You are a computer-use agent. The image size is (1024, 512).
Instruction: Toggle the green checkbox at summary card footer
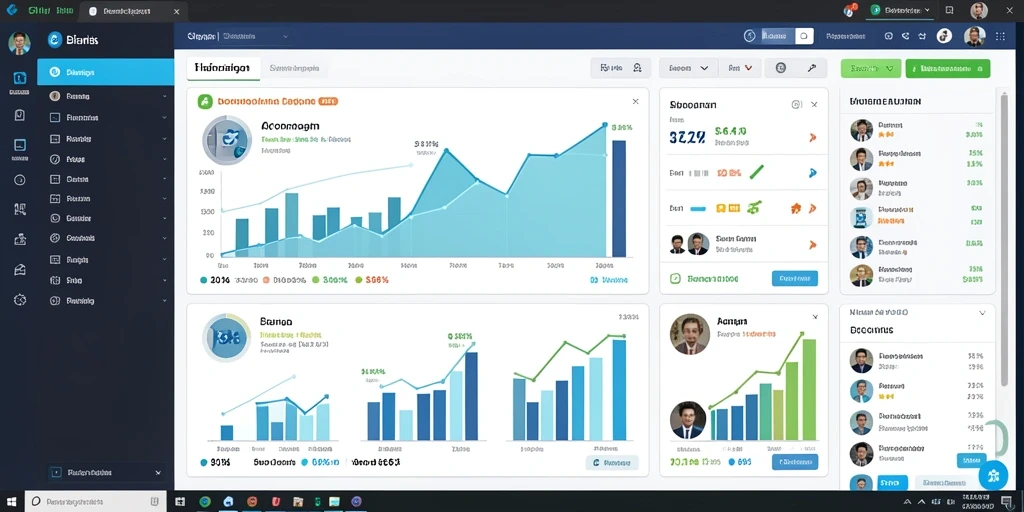675,279
